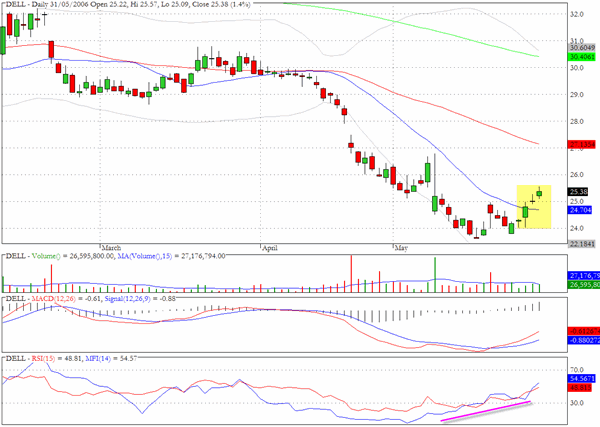Click the 22.1841 lower band value label

click(582, 244)
